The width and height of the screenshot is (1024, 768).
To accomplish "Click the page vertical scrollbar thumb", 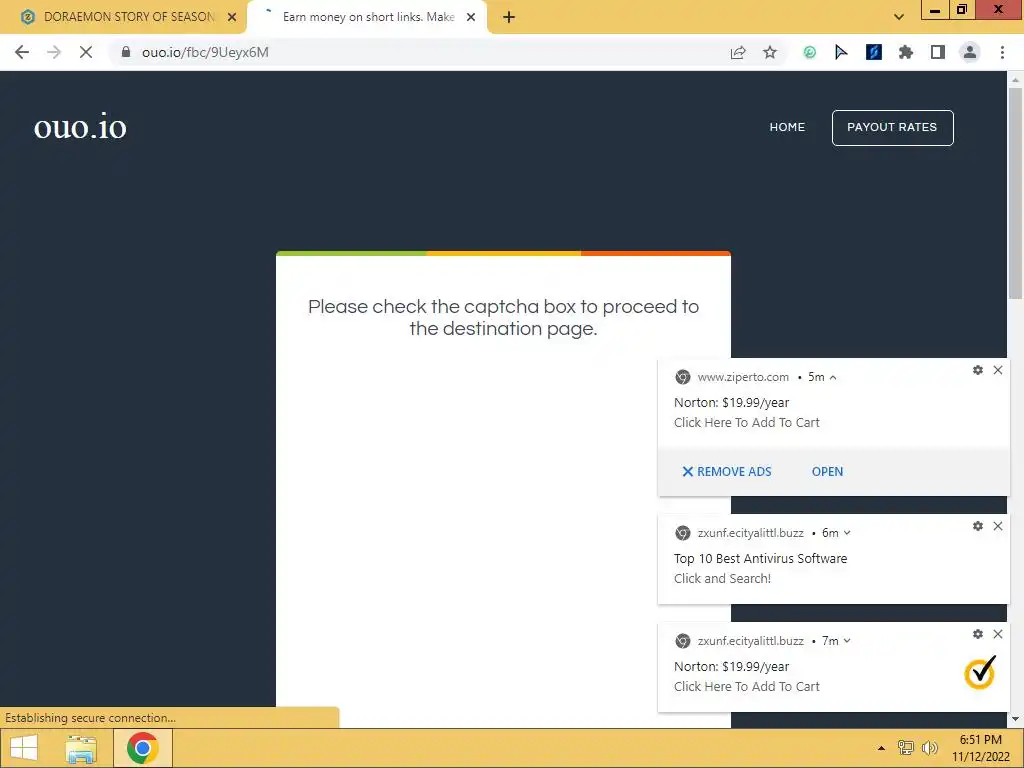I will (1015, 193).
